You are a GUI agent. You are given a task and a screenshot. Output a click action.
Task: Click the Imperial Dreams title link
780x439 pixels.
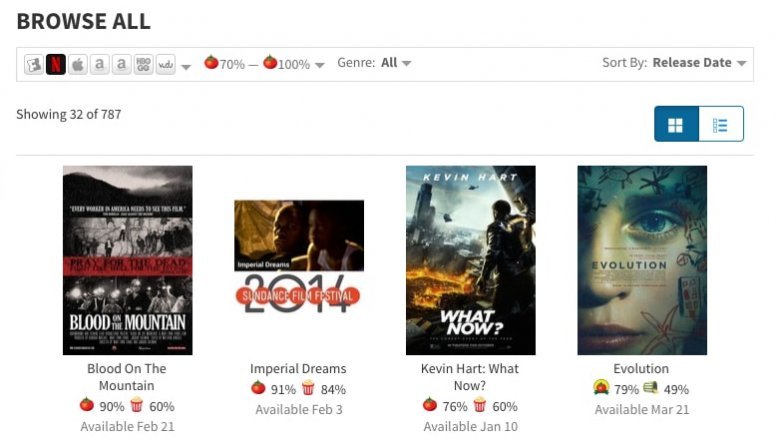tap(298, 368)
